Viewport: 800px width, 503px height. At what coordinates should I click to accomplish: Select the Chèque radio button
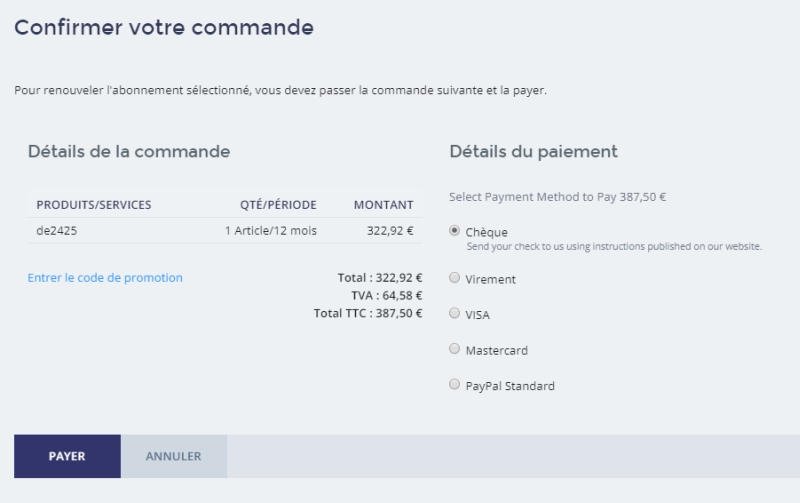pyautogui.click(x=455, y=230)
